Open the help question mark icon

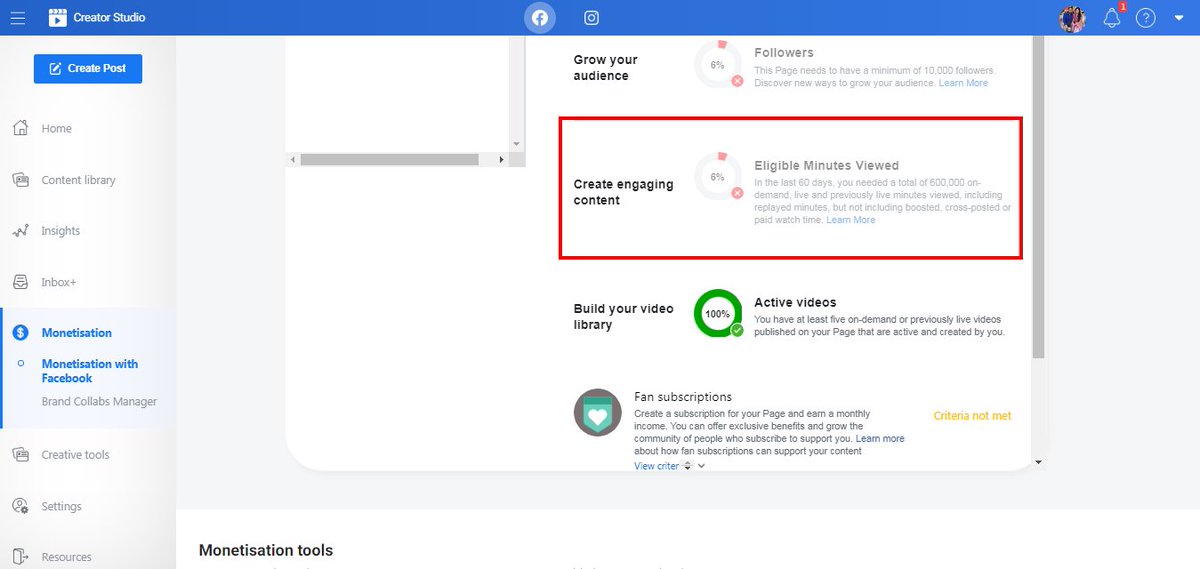pos(1146,18)
